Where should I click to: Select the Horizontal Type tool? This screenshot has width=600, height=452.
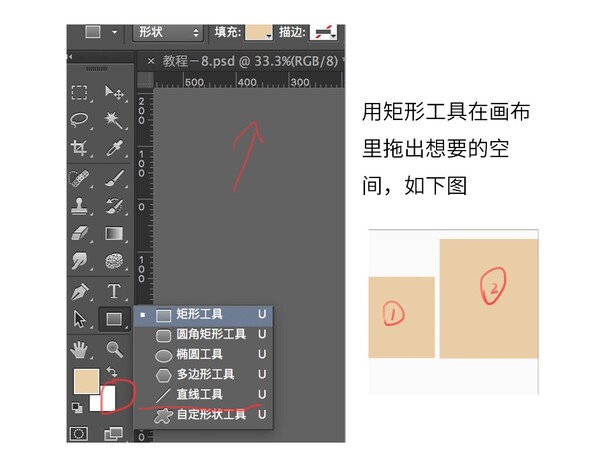click(114, 291)
